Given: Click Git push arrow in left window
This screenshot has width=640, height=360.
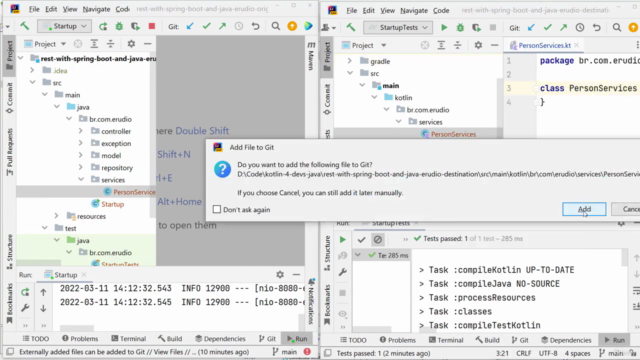Looking at the screenshot, I should pos(222,26).
